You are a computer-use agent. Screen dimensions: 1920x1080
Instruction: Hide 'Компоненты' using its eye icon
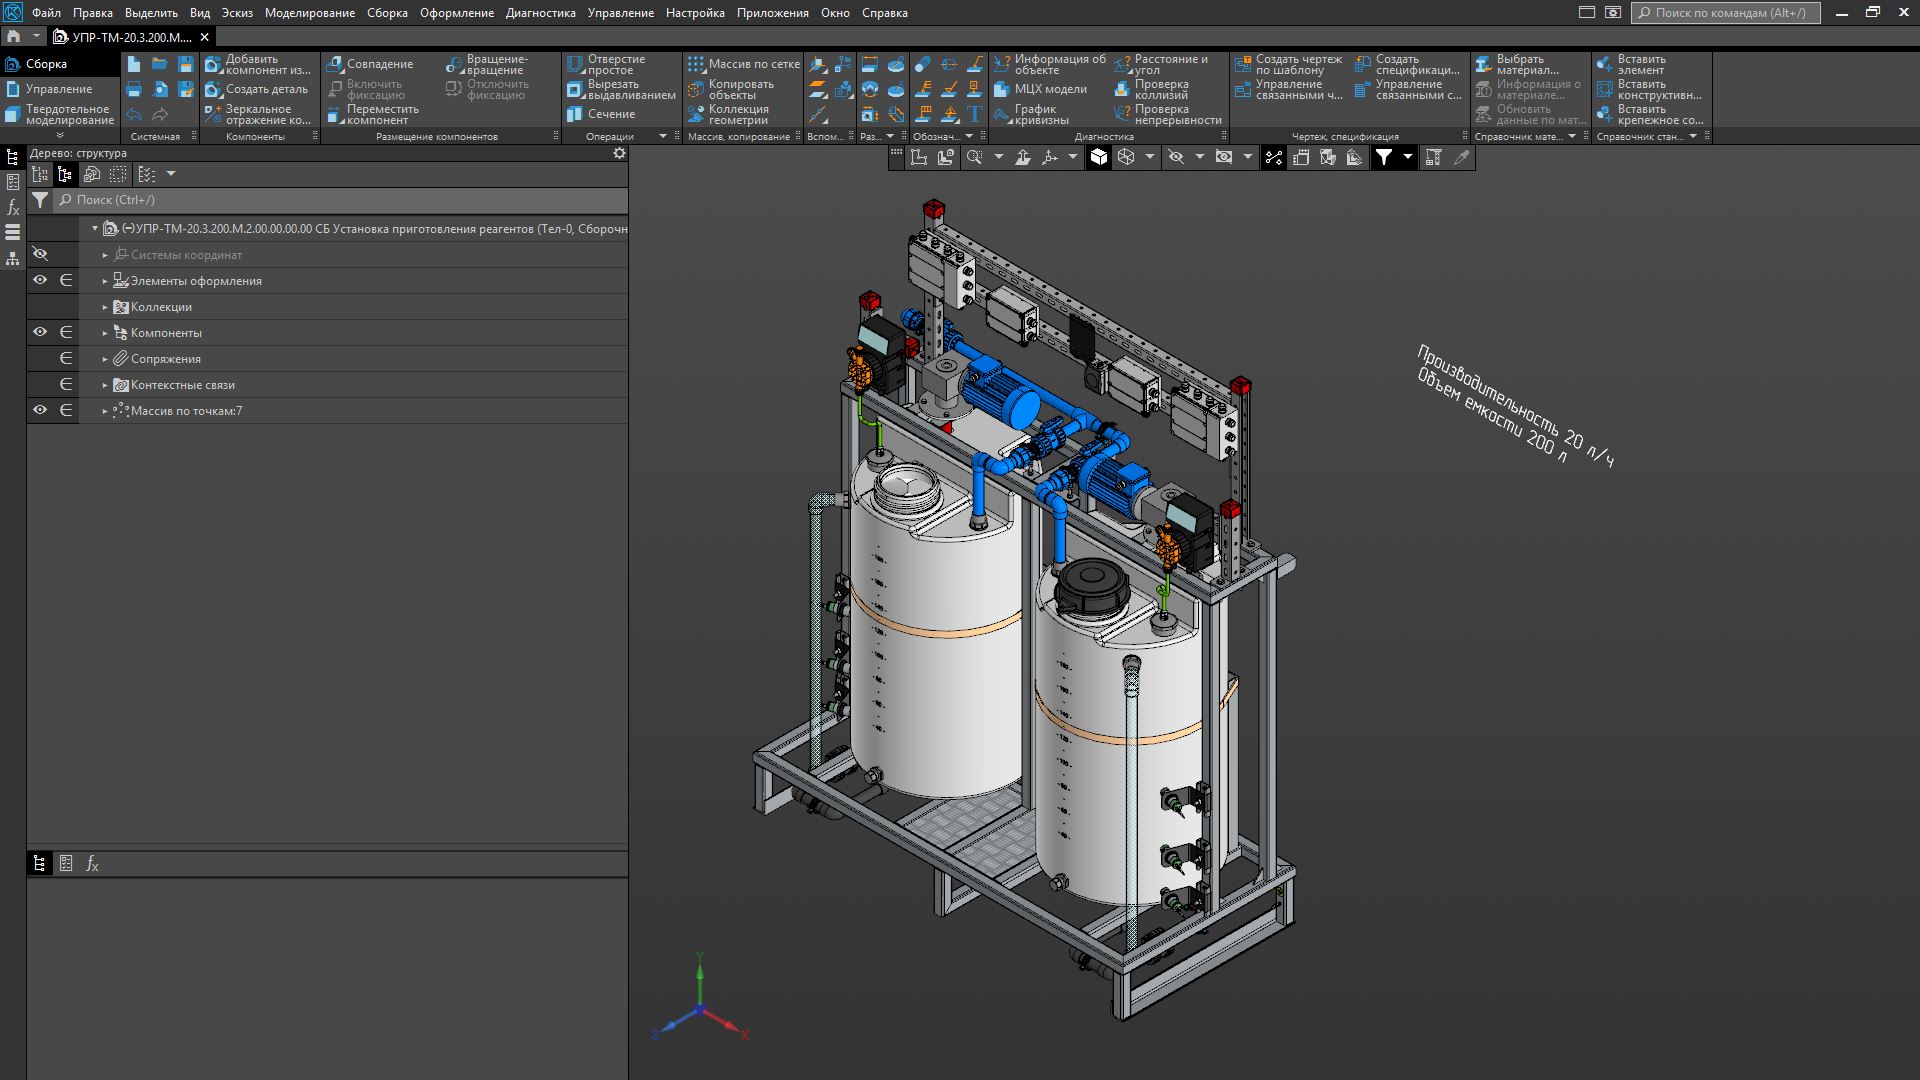[40, 333]
